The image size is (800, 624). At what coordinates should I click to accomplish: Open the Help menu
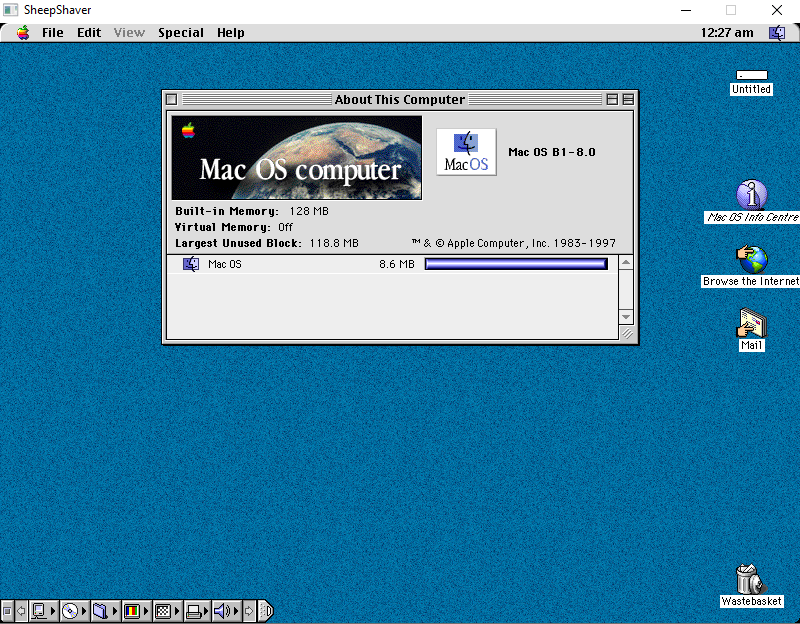pos(231,33)
